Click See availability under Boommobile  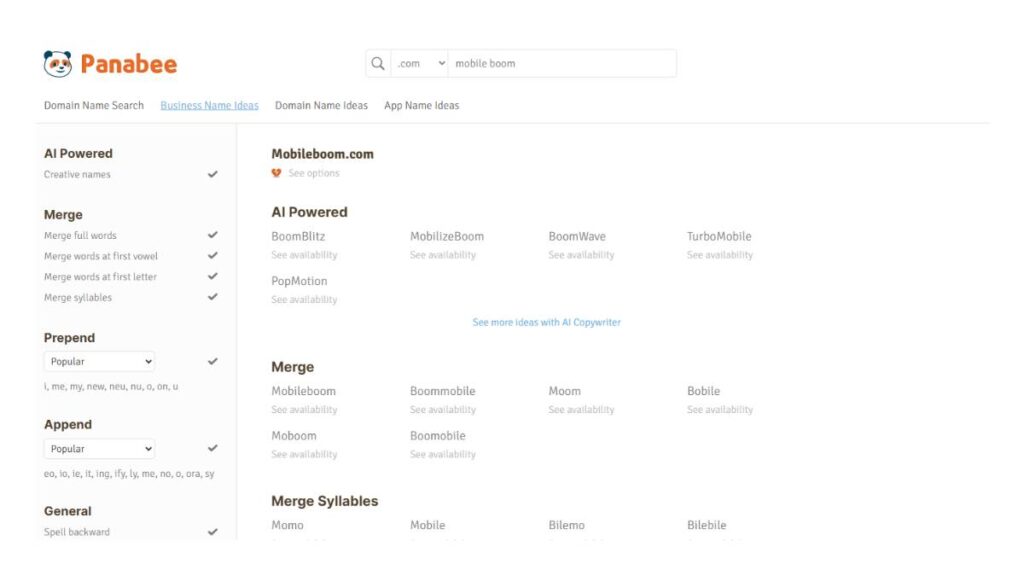[x=443, y=409]
